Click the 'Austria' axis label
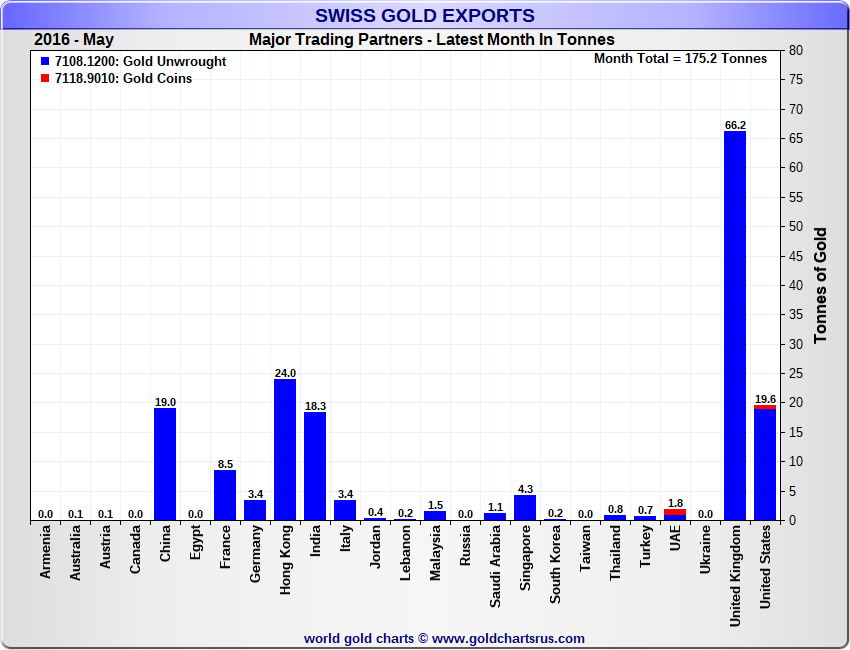850x650 pixels. click(x=105, y=547)
